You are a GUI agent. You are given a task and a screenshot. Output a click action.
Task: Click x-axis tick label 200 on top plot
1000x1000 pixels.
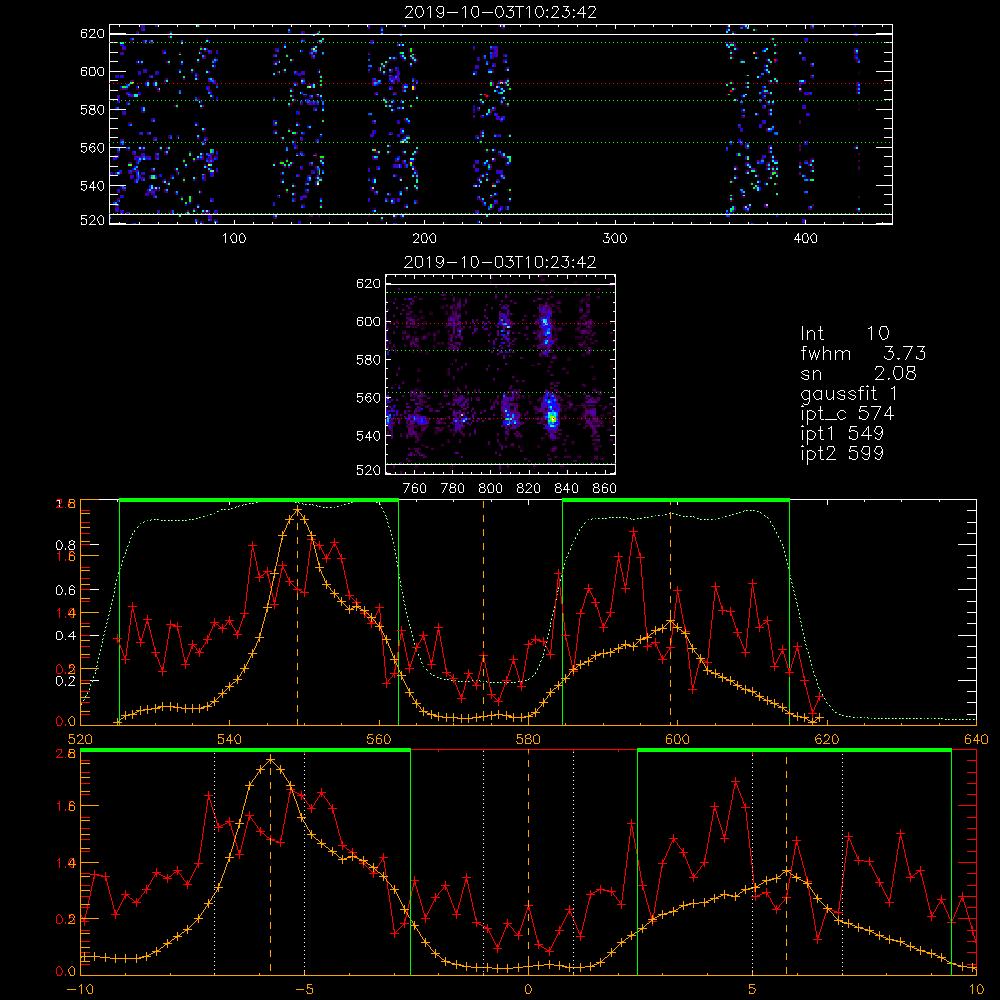point(424,239)
